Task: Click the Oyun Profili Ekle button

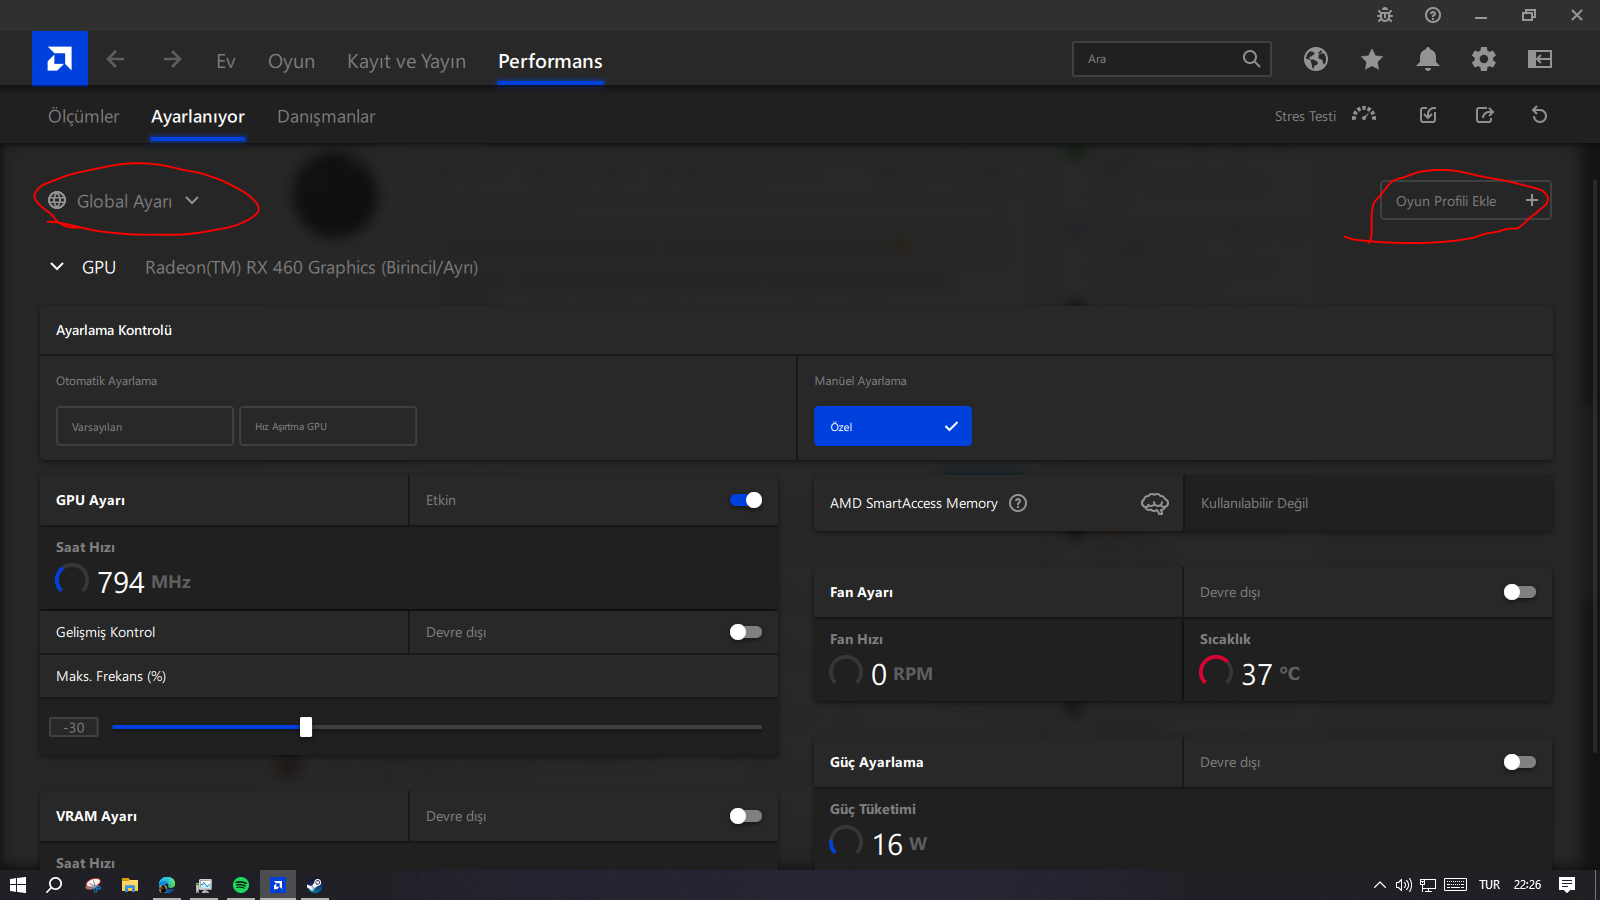Action: coord(1466,201)
